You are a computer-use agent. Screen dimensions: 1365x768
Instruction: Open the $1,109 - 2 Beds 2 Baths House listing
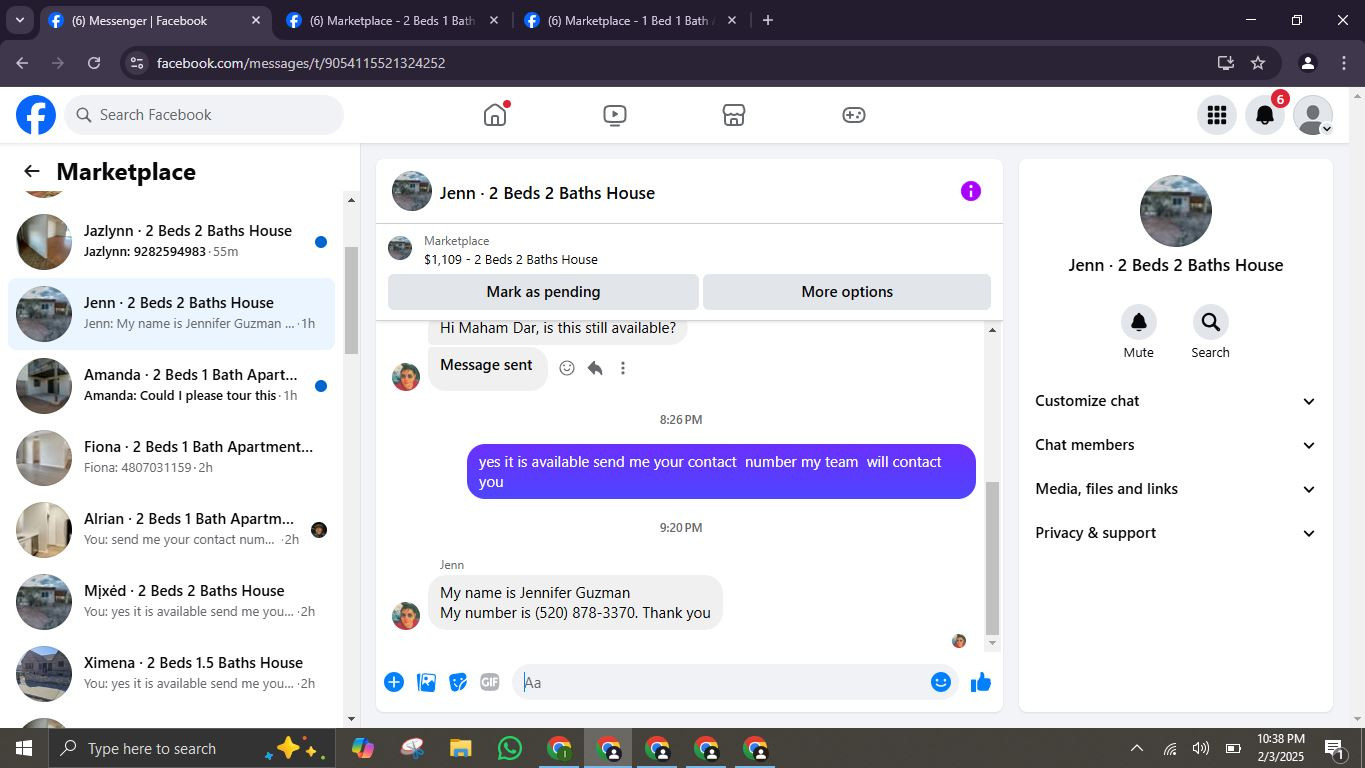(x=511, y=259)
